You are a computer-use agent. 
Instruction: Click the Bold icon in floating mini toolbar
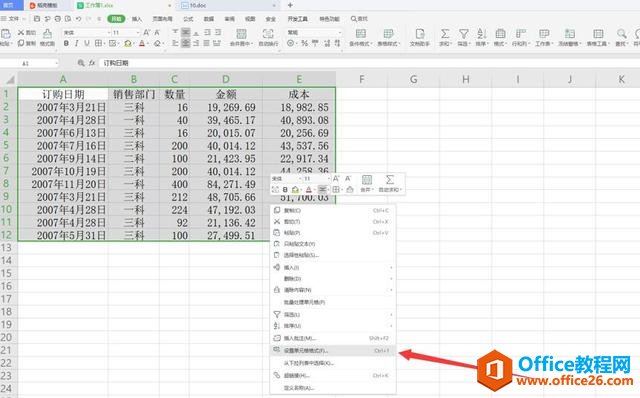click(x=285, y=189)
